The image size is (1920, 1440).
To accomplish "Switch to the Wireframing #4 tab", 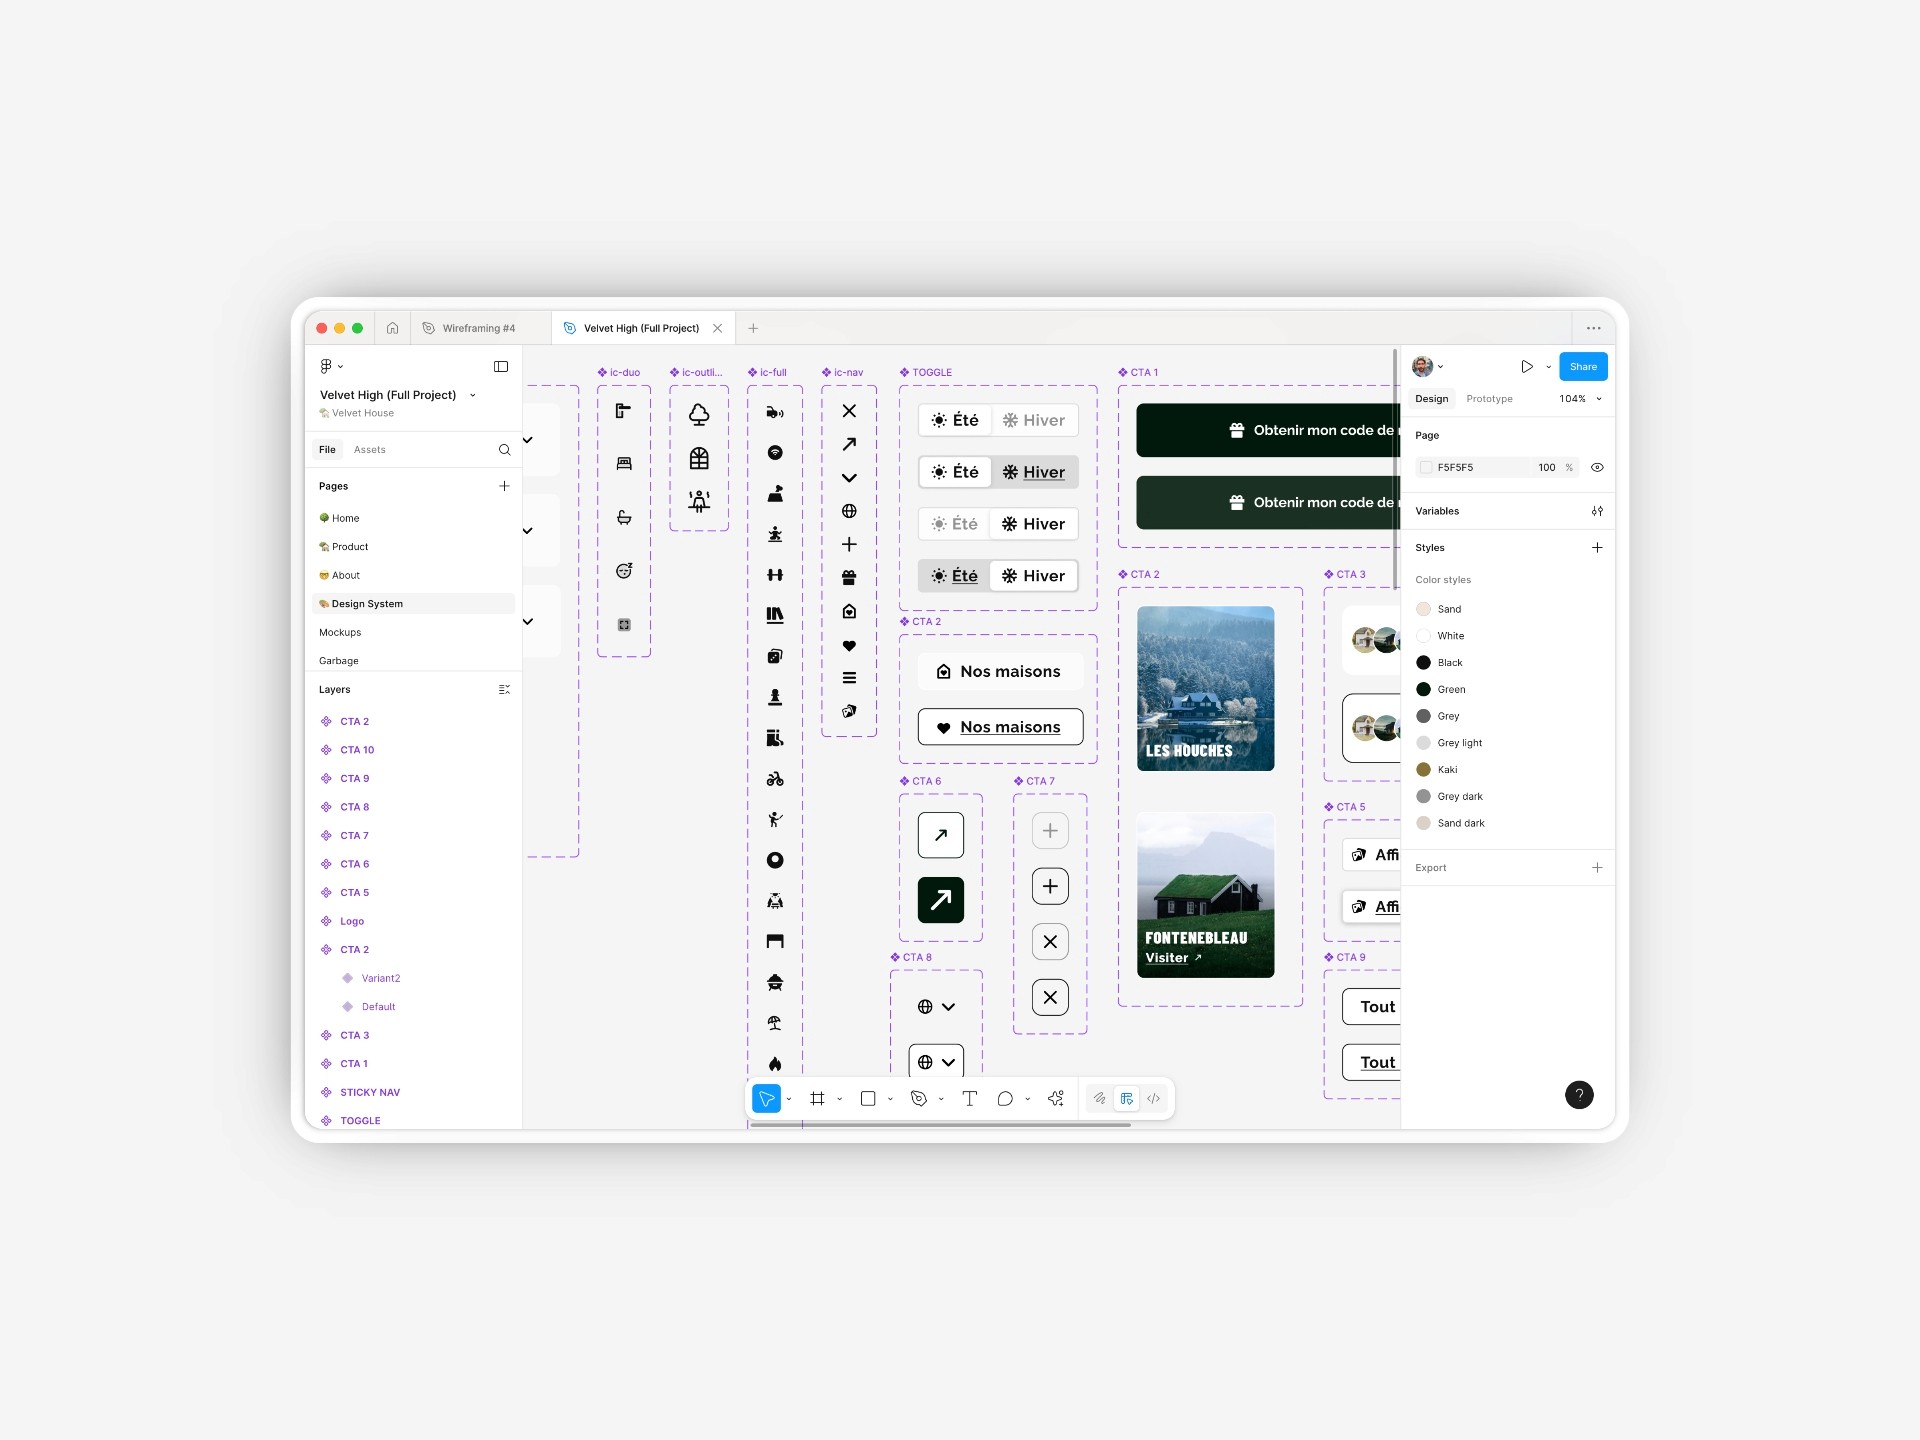I will pyautogui.click(x=479, y=328).
